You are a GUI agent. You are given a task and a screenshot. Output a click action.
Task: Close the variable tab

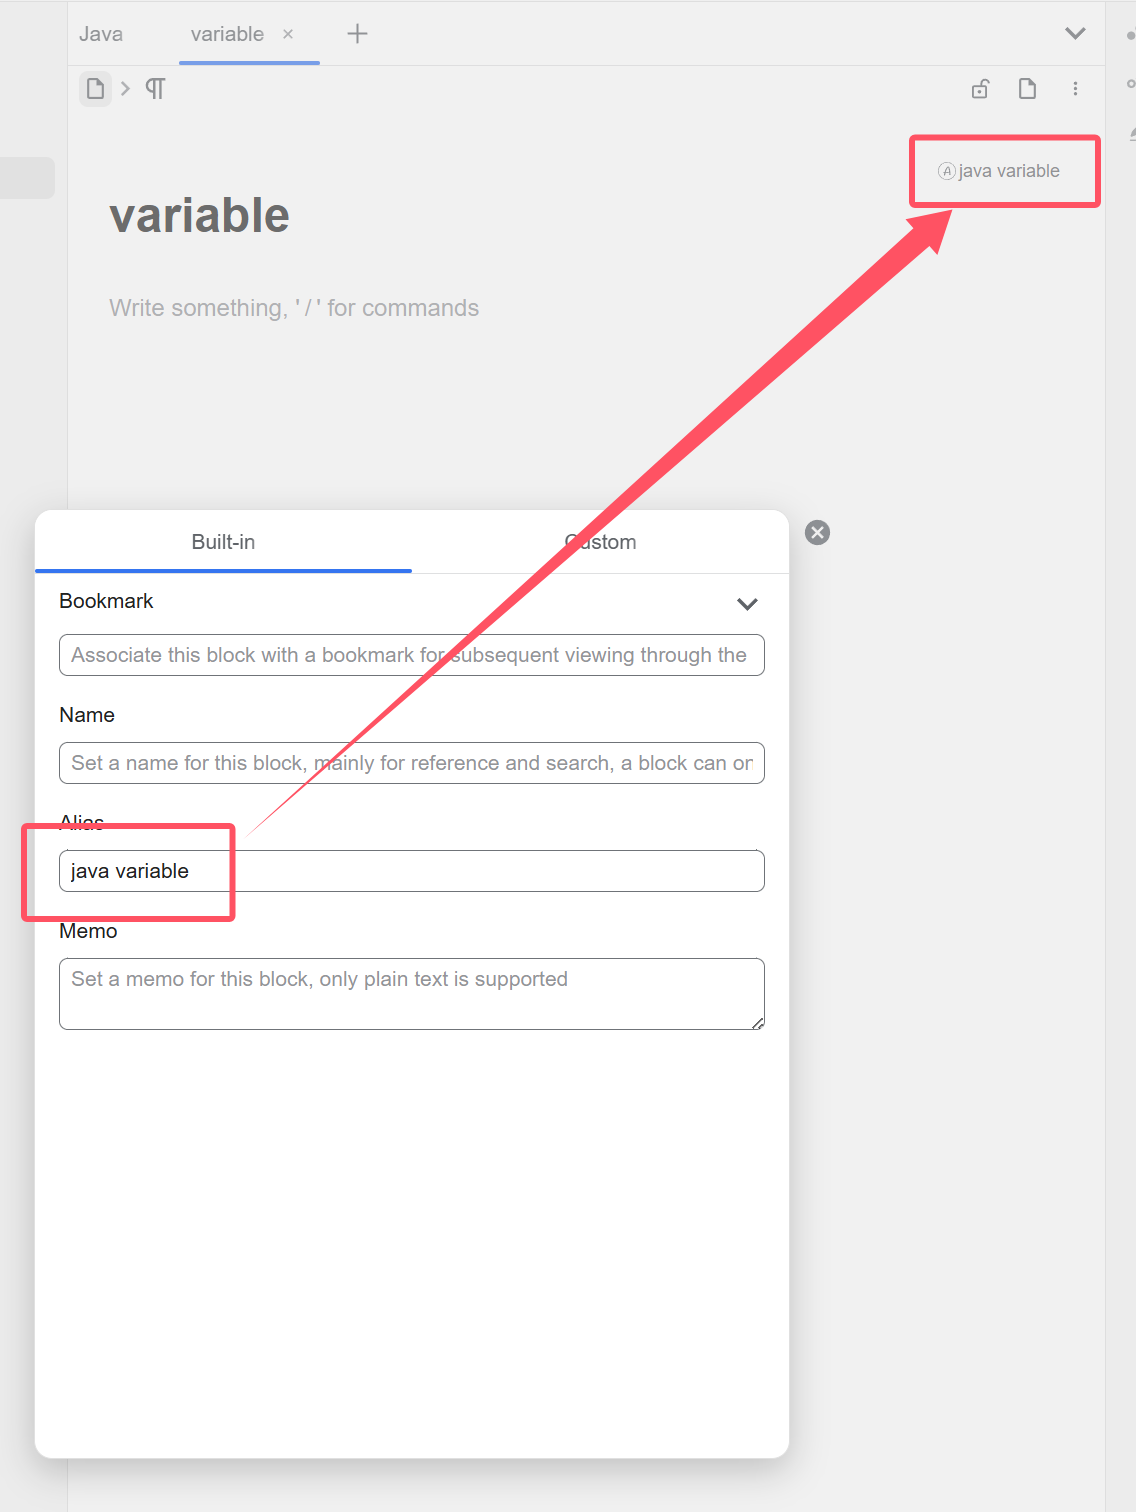tap(288, 34)
